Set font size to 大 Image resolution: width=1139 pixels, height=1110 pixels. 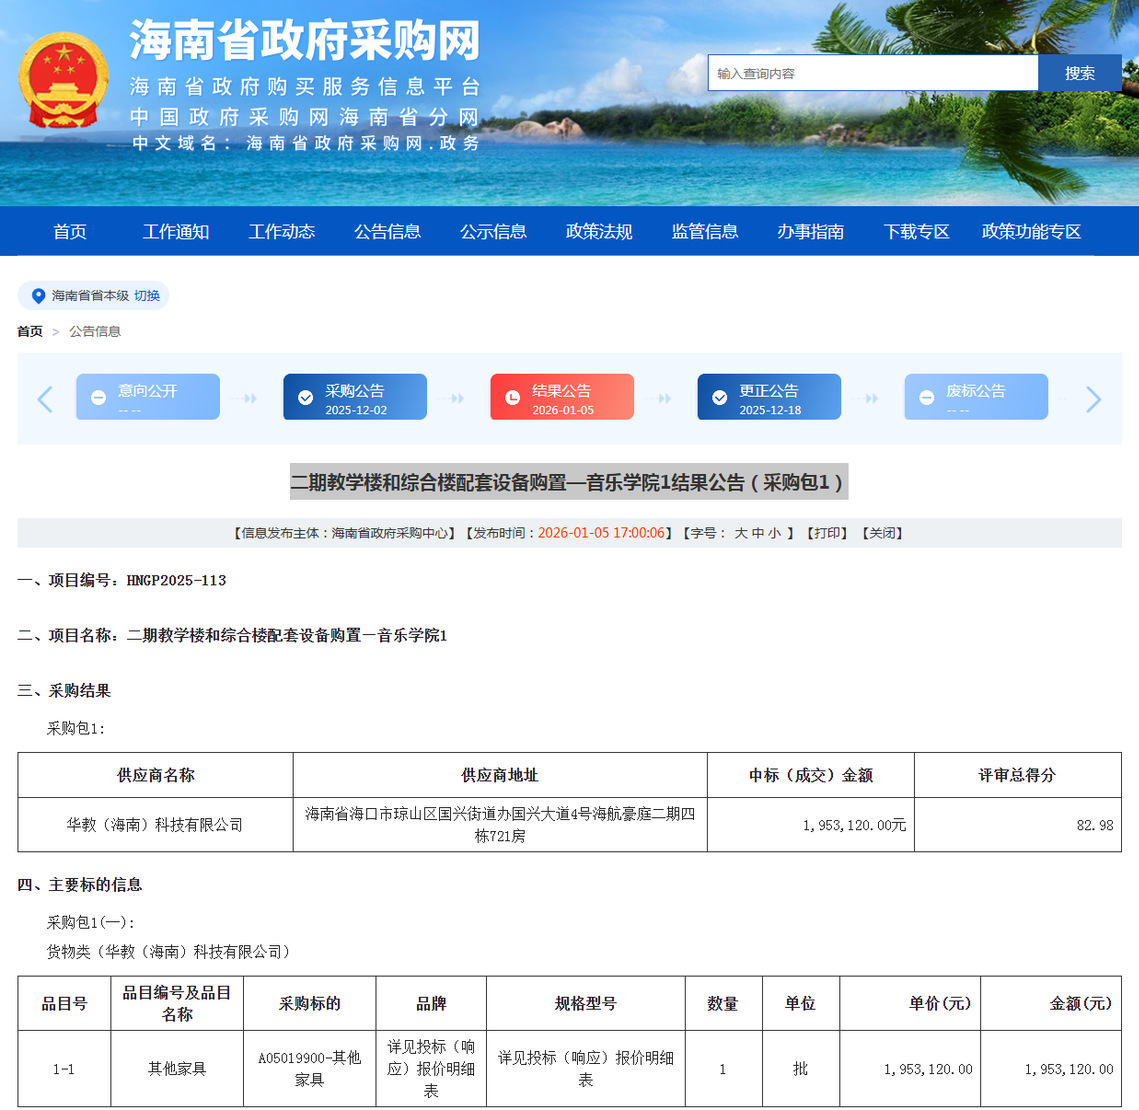point(741,534)
